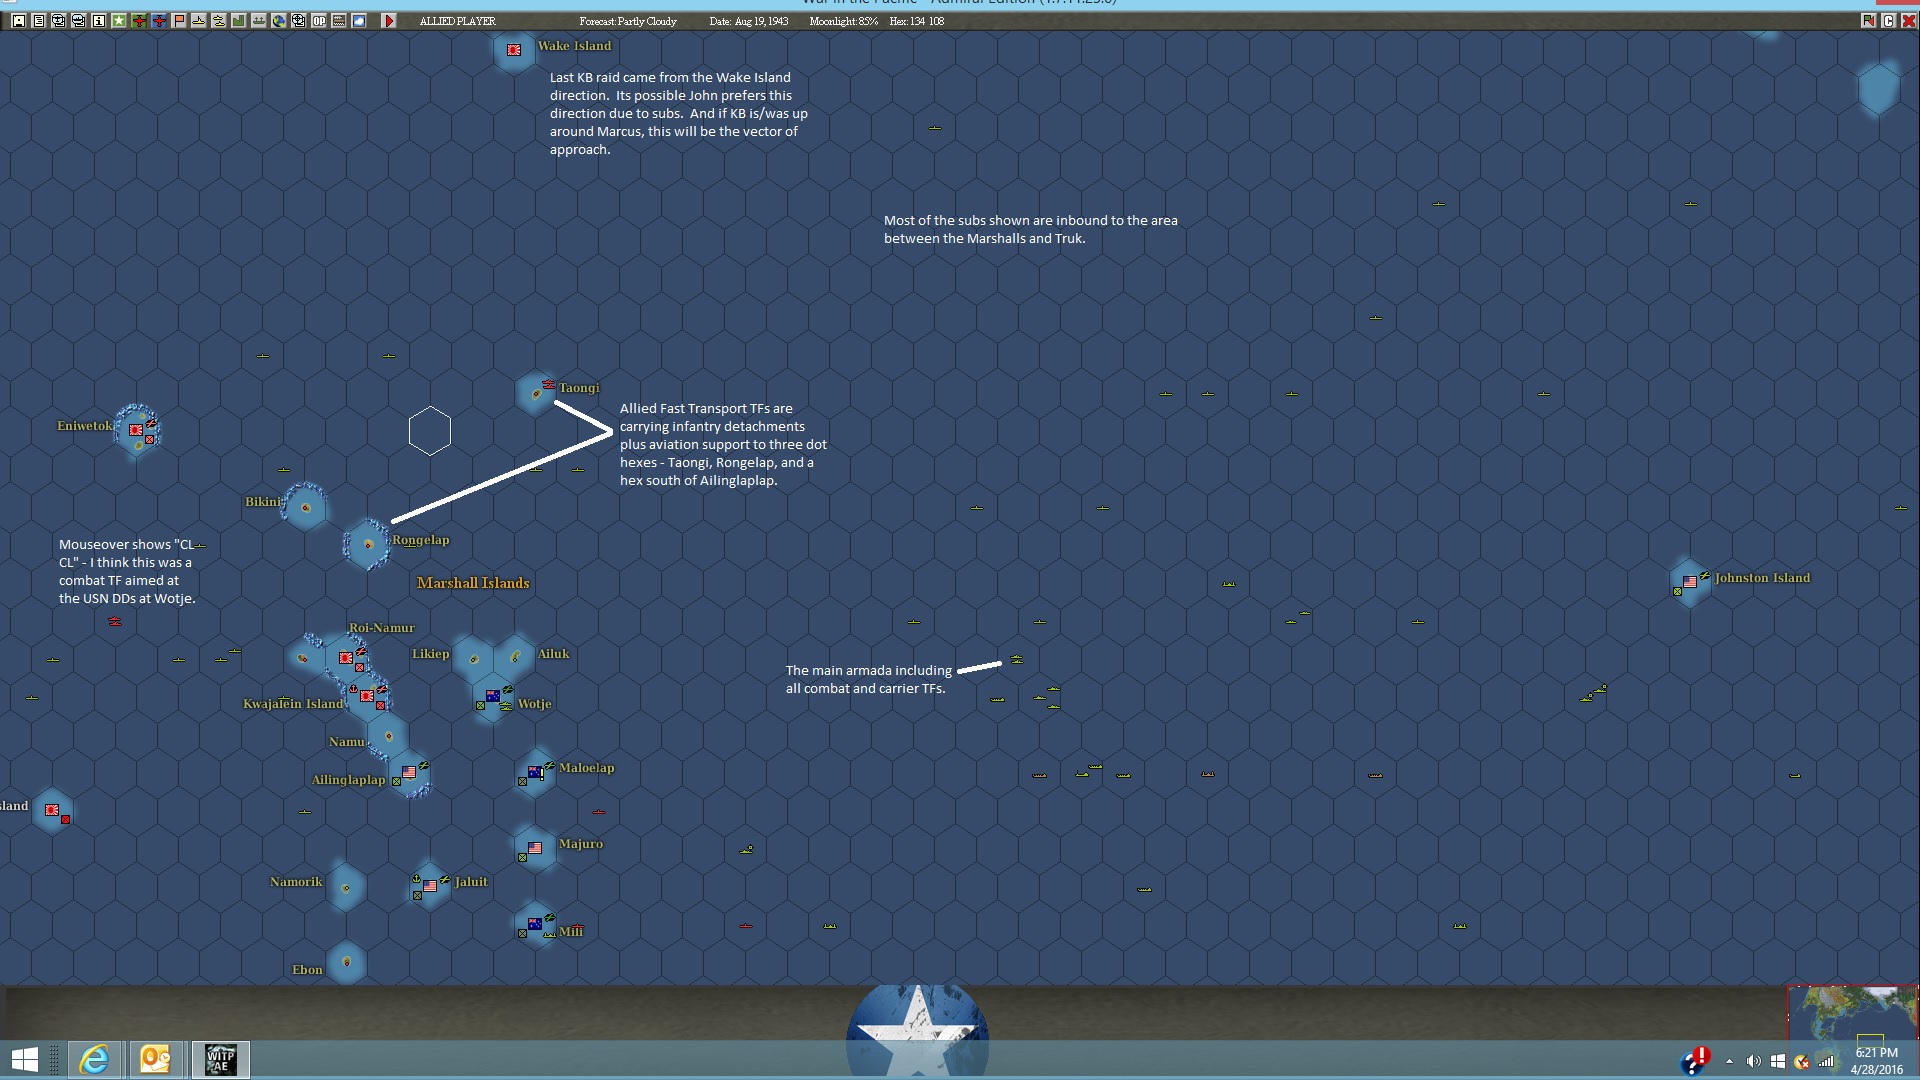
Task: Click the minimap thumbnail in corner
Action: 1852,1014
